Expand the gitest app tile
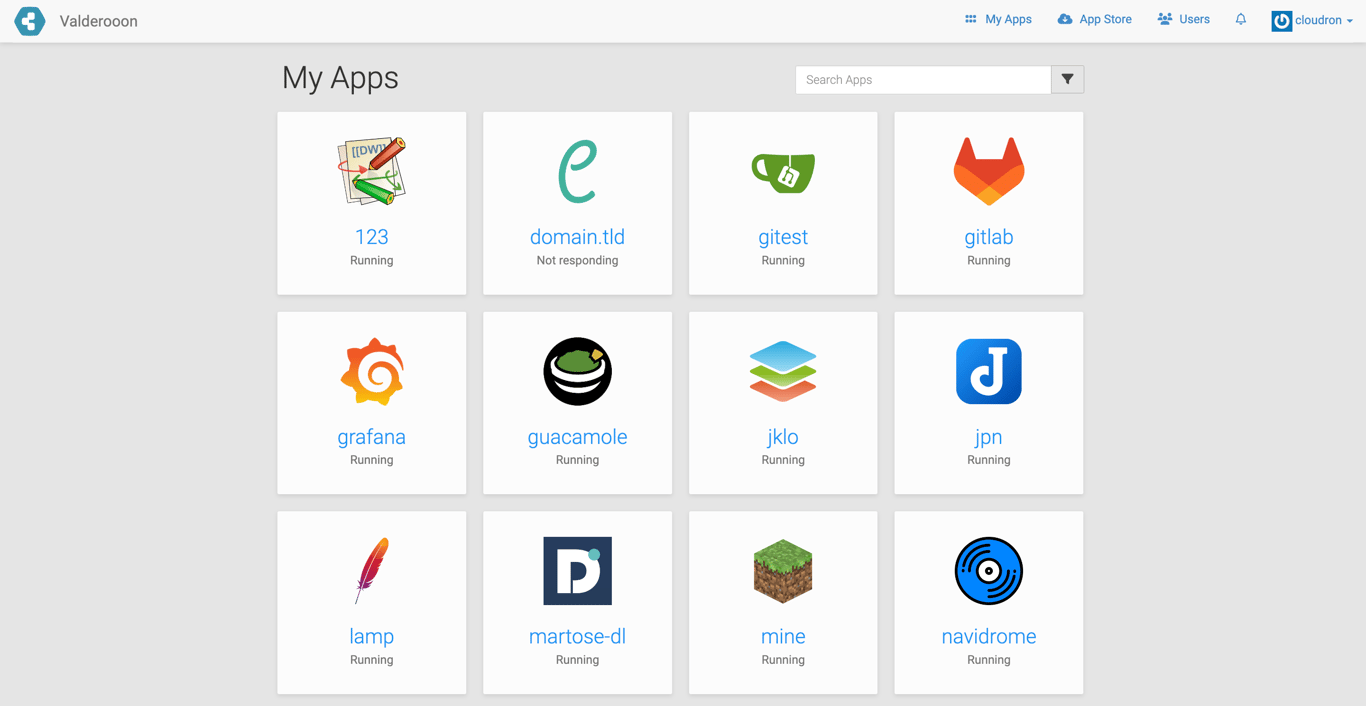Viewport: 1366px width, 706px height. click(x=783, y=203)
